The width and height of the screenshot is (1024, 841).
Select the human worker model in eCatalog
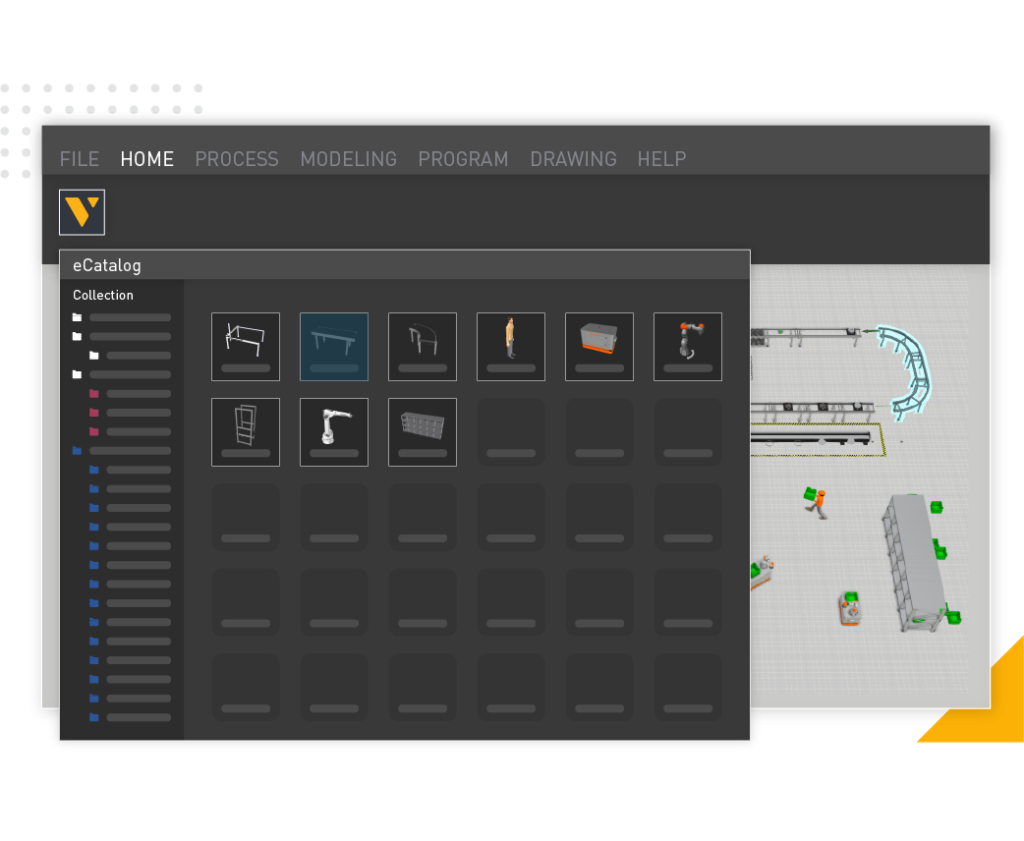pyautogui.click(x=510, y=346)
